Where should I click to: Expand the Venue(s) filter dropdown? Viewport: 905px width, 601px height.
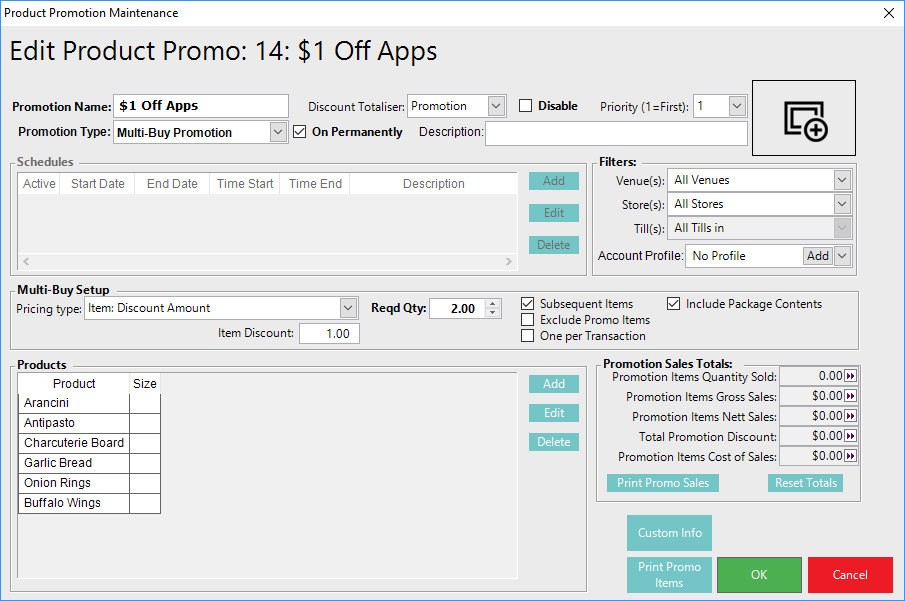click(842, 180)
